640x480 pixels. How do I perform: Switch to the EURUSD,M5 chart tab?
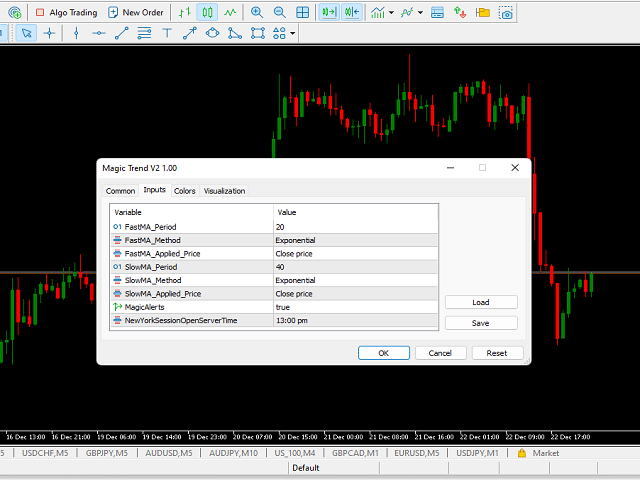(x=417, y=453)
